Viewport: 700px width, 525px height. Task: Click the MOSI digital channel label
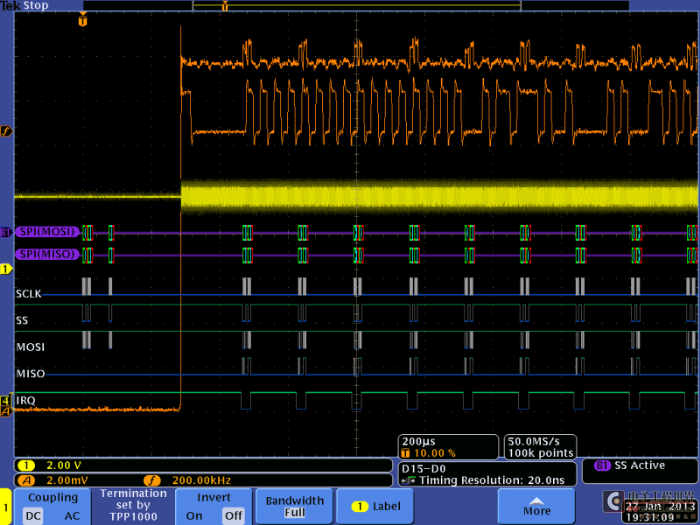[x=30, y=347]
